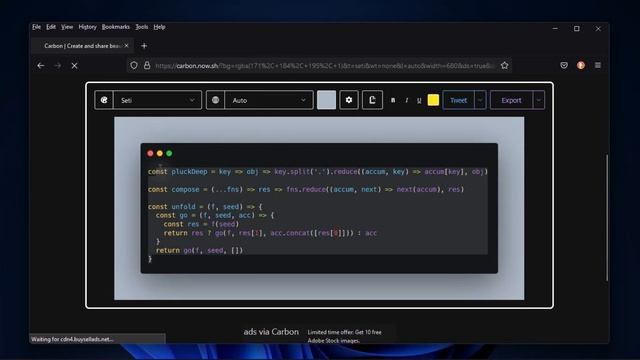Image resolution: width=640 pixels, height=360 pixels.
Task: Toggle underline text formatting
Action: pyautogui.click(x=419, y=100)
